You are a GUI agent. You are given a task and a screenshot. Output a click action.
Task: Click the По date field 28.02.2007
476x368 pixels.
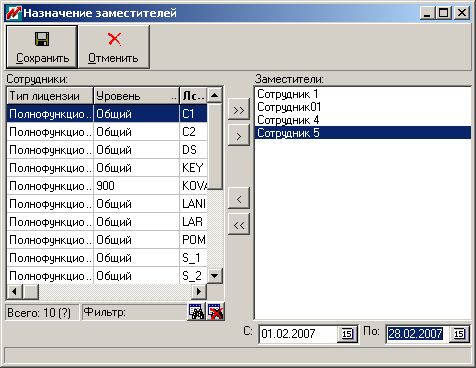point(416,334)
